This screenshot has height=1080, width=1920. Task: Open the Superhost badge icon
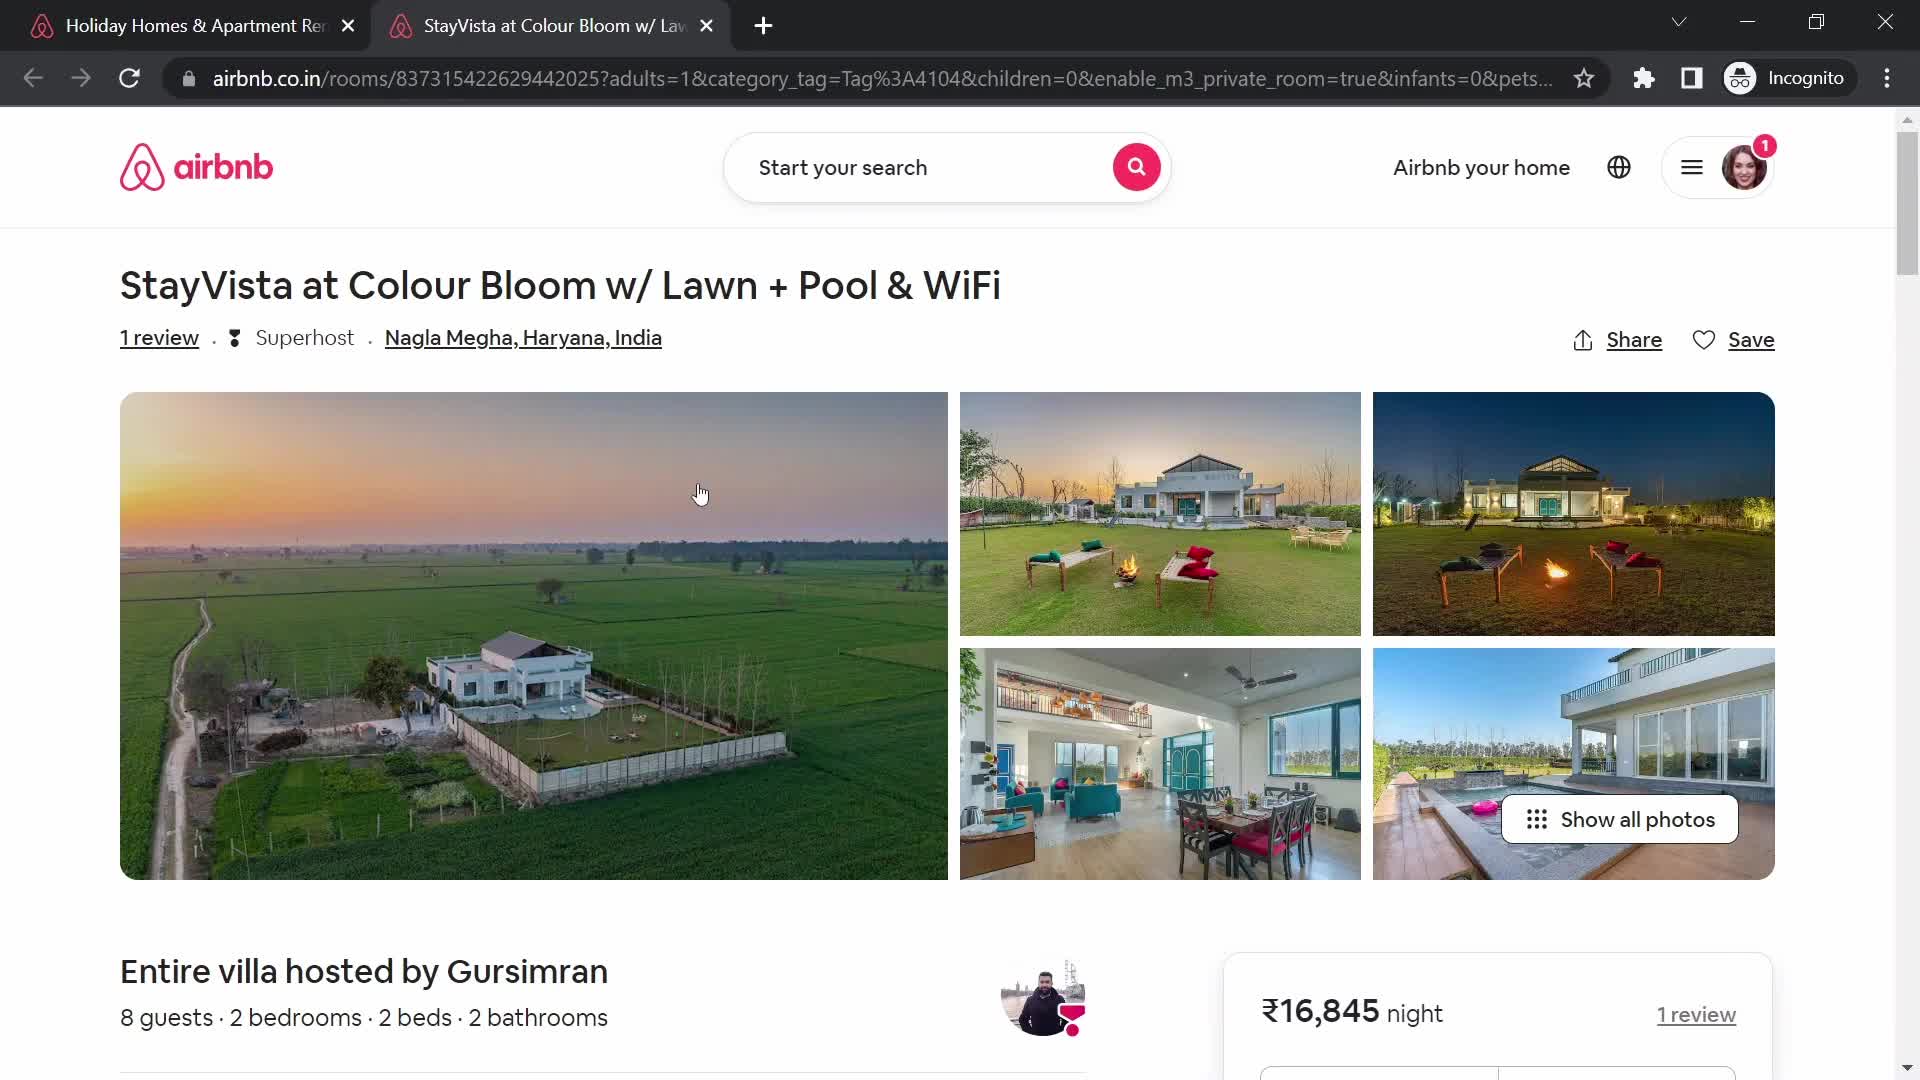click(x=234, y=339)
